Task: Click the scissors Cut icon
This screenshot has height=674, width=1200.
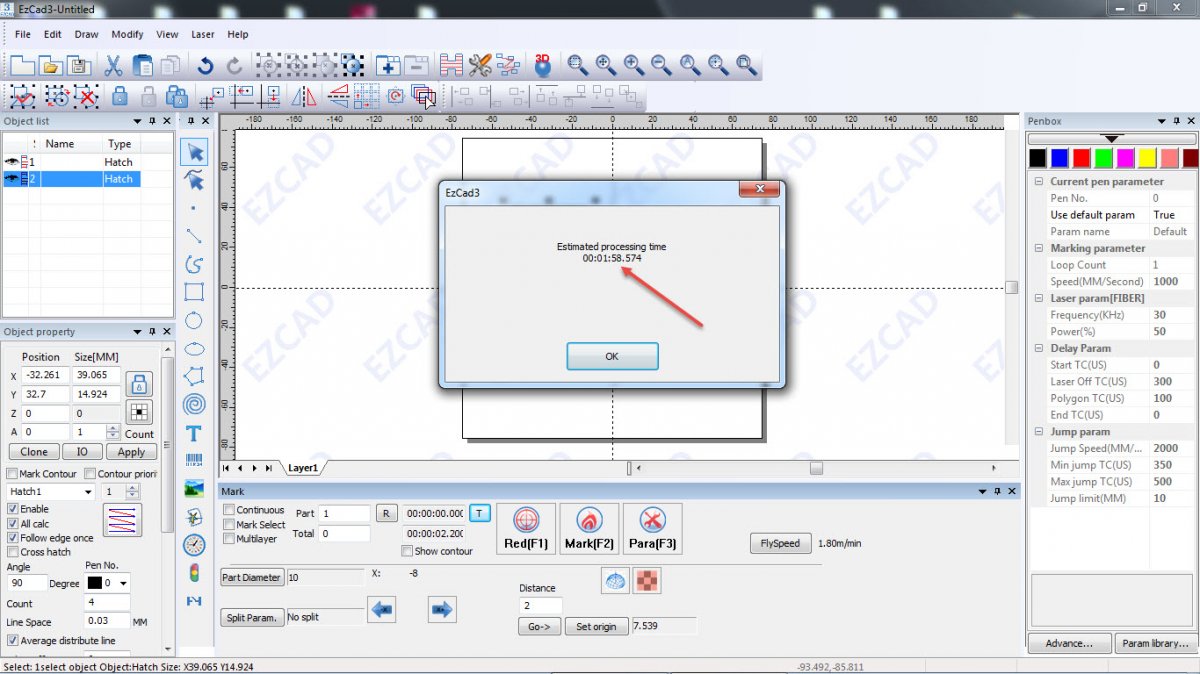Action: (x=113, y=66)
